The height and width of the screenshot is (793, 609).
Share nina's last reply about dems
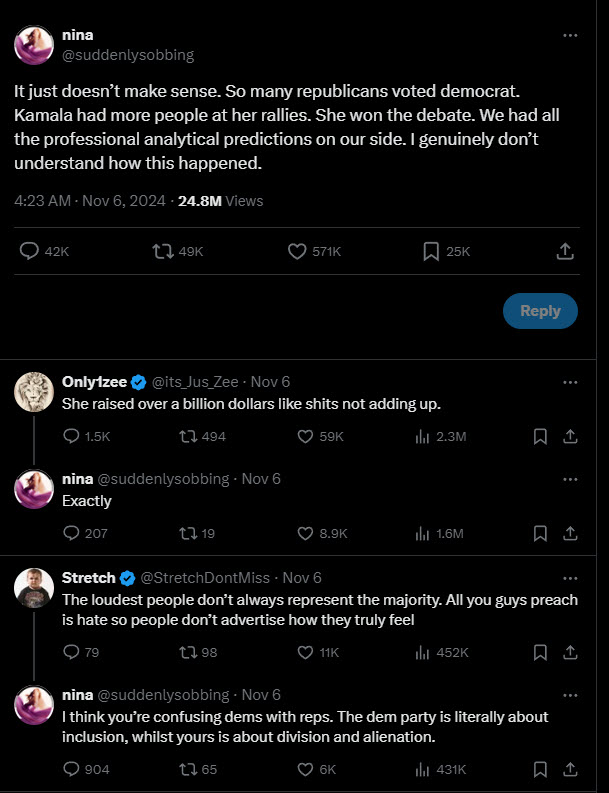click(570, 769)
